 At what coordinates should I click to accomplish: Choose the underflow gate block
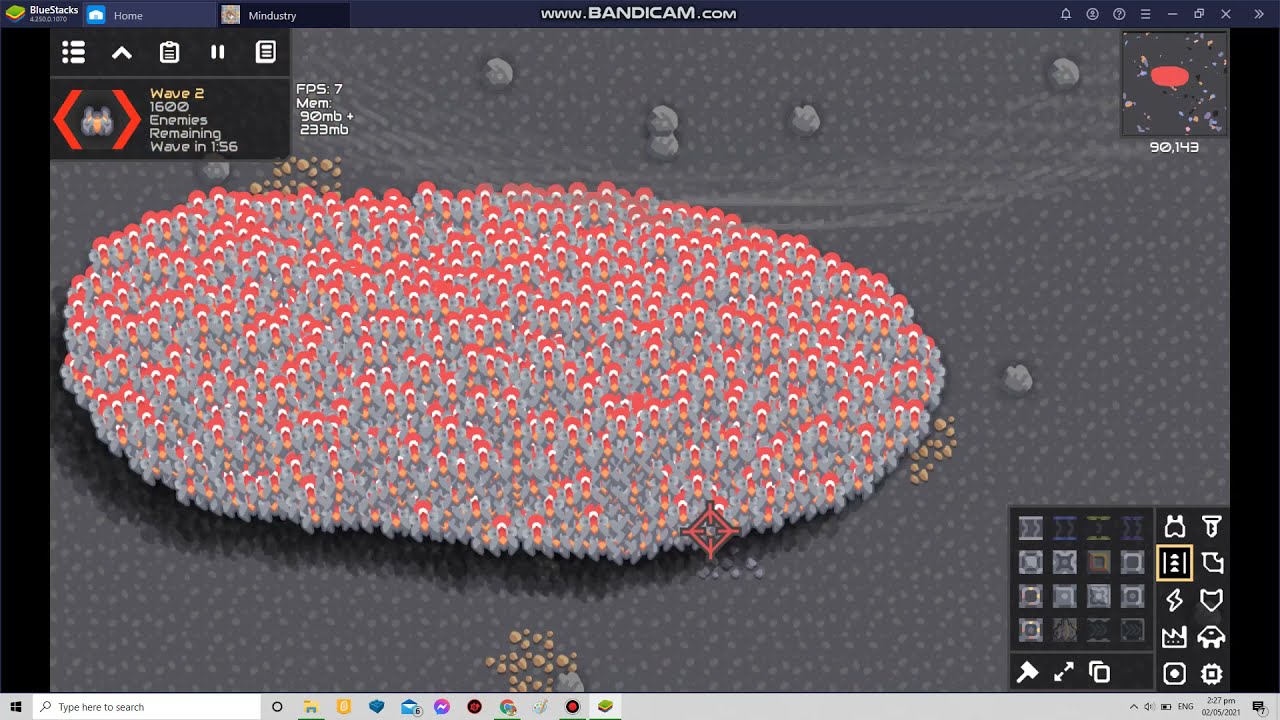[x=1031, y=630]
